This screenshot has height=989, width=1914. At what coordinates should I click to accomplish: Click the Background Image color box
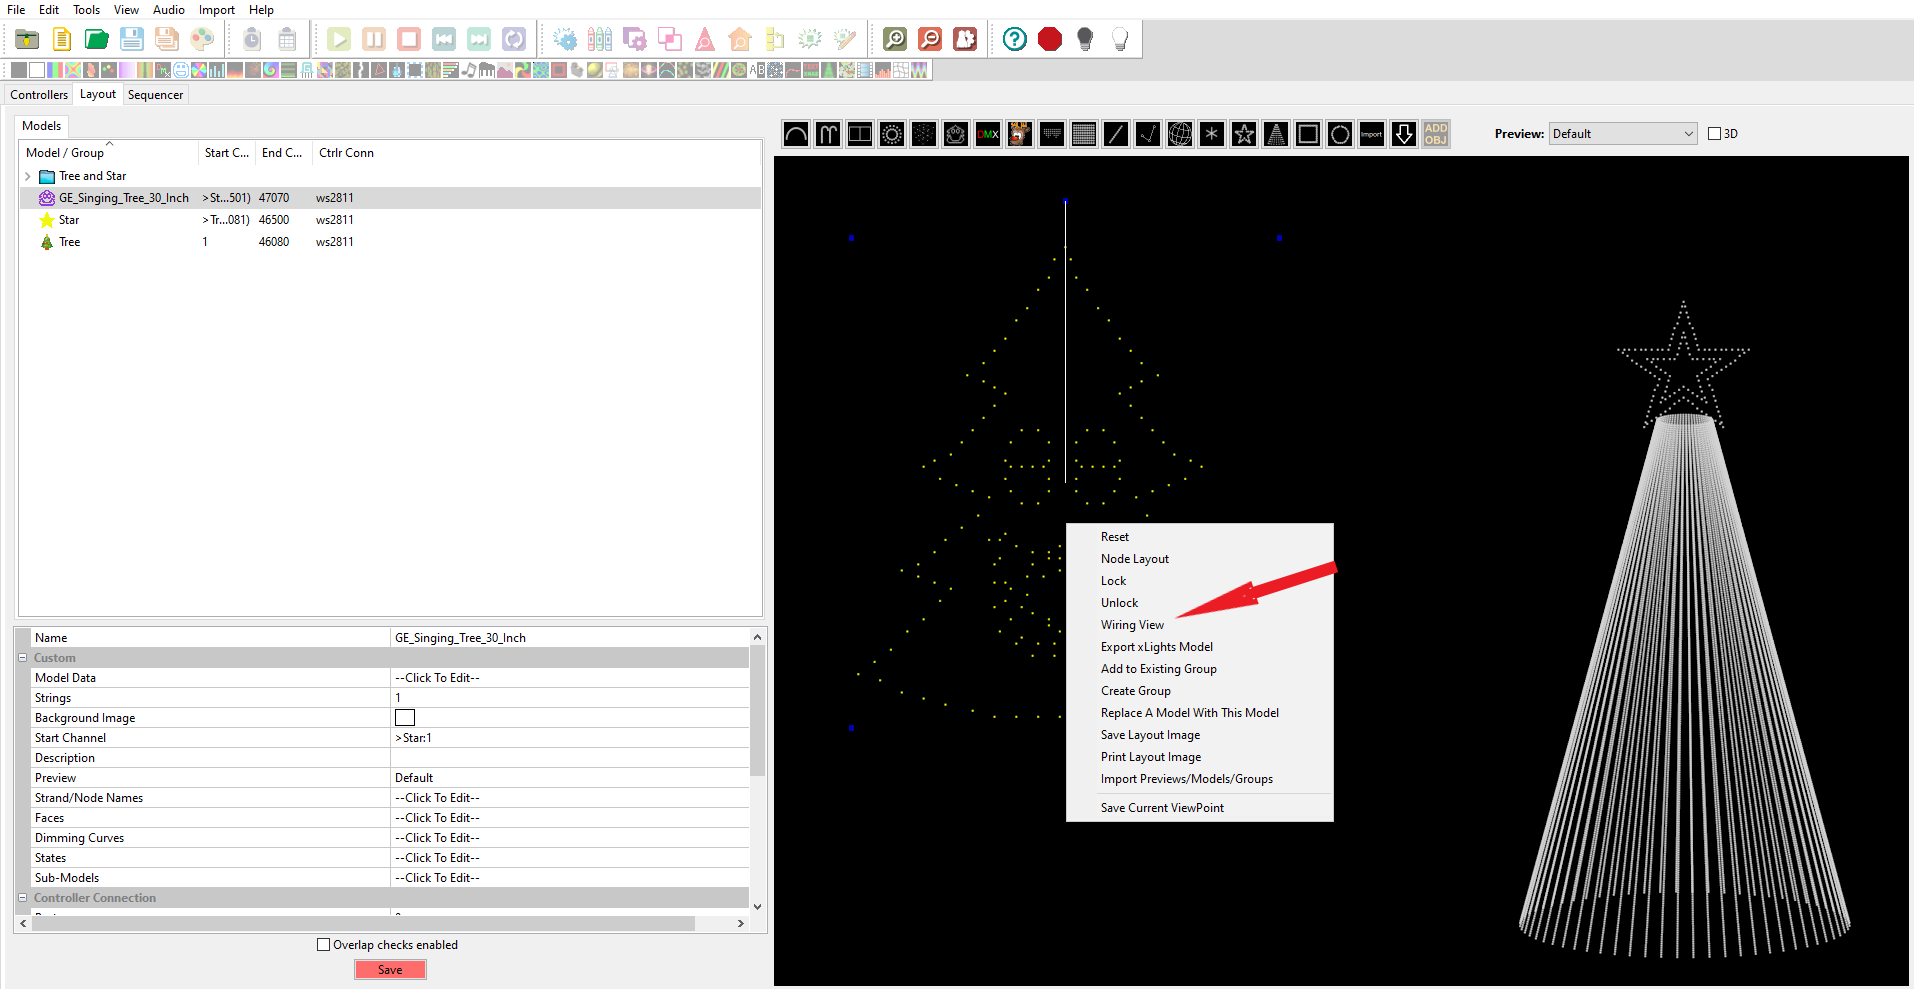tap(405, 718)
